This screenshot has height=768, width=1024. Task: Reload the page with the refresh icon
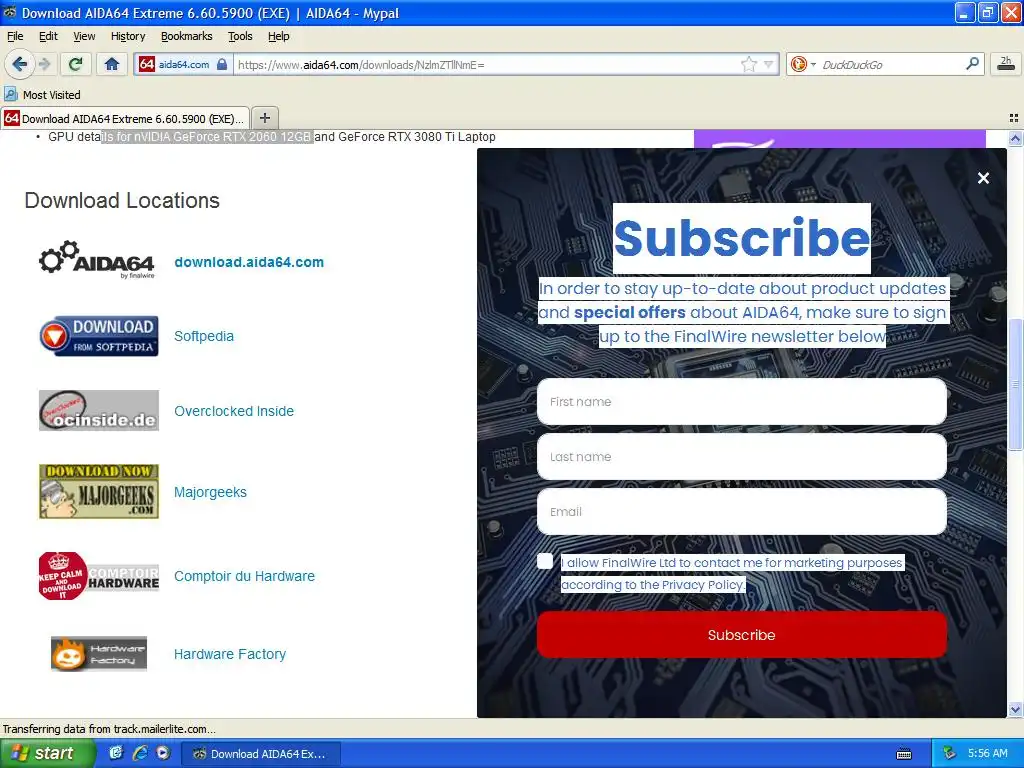coord(76,64)
